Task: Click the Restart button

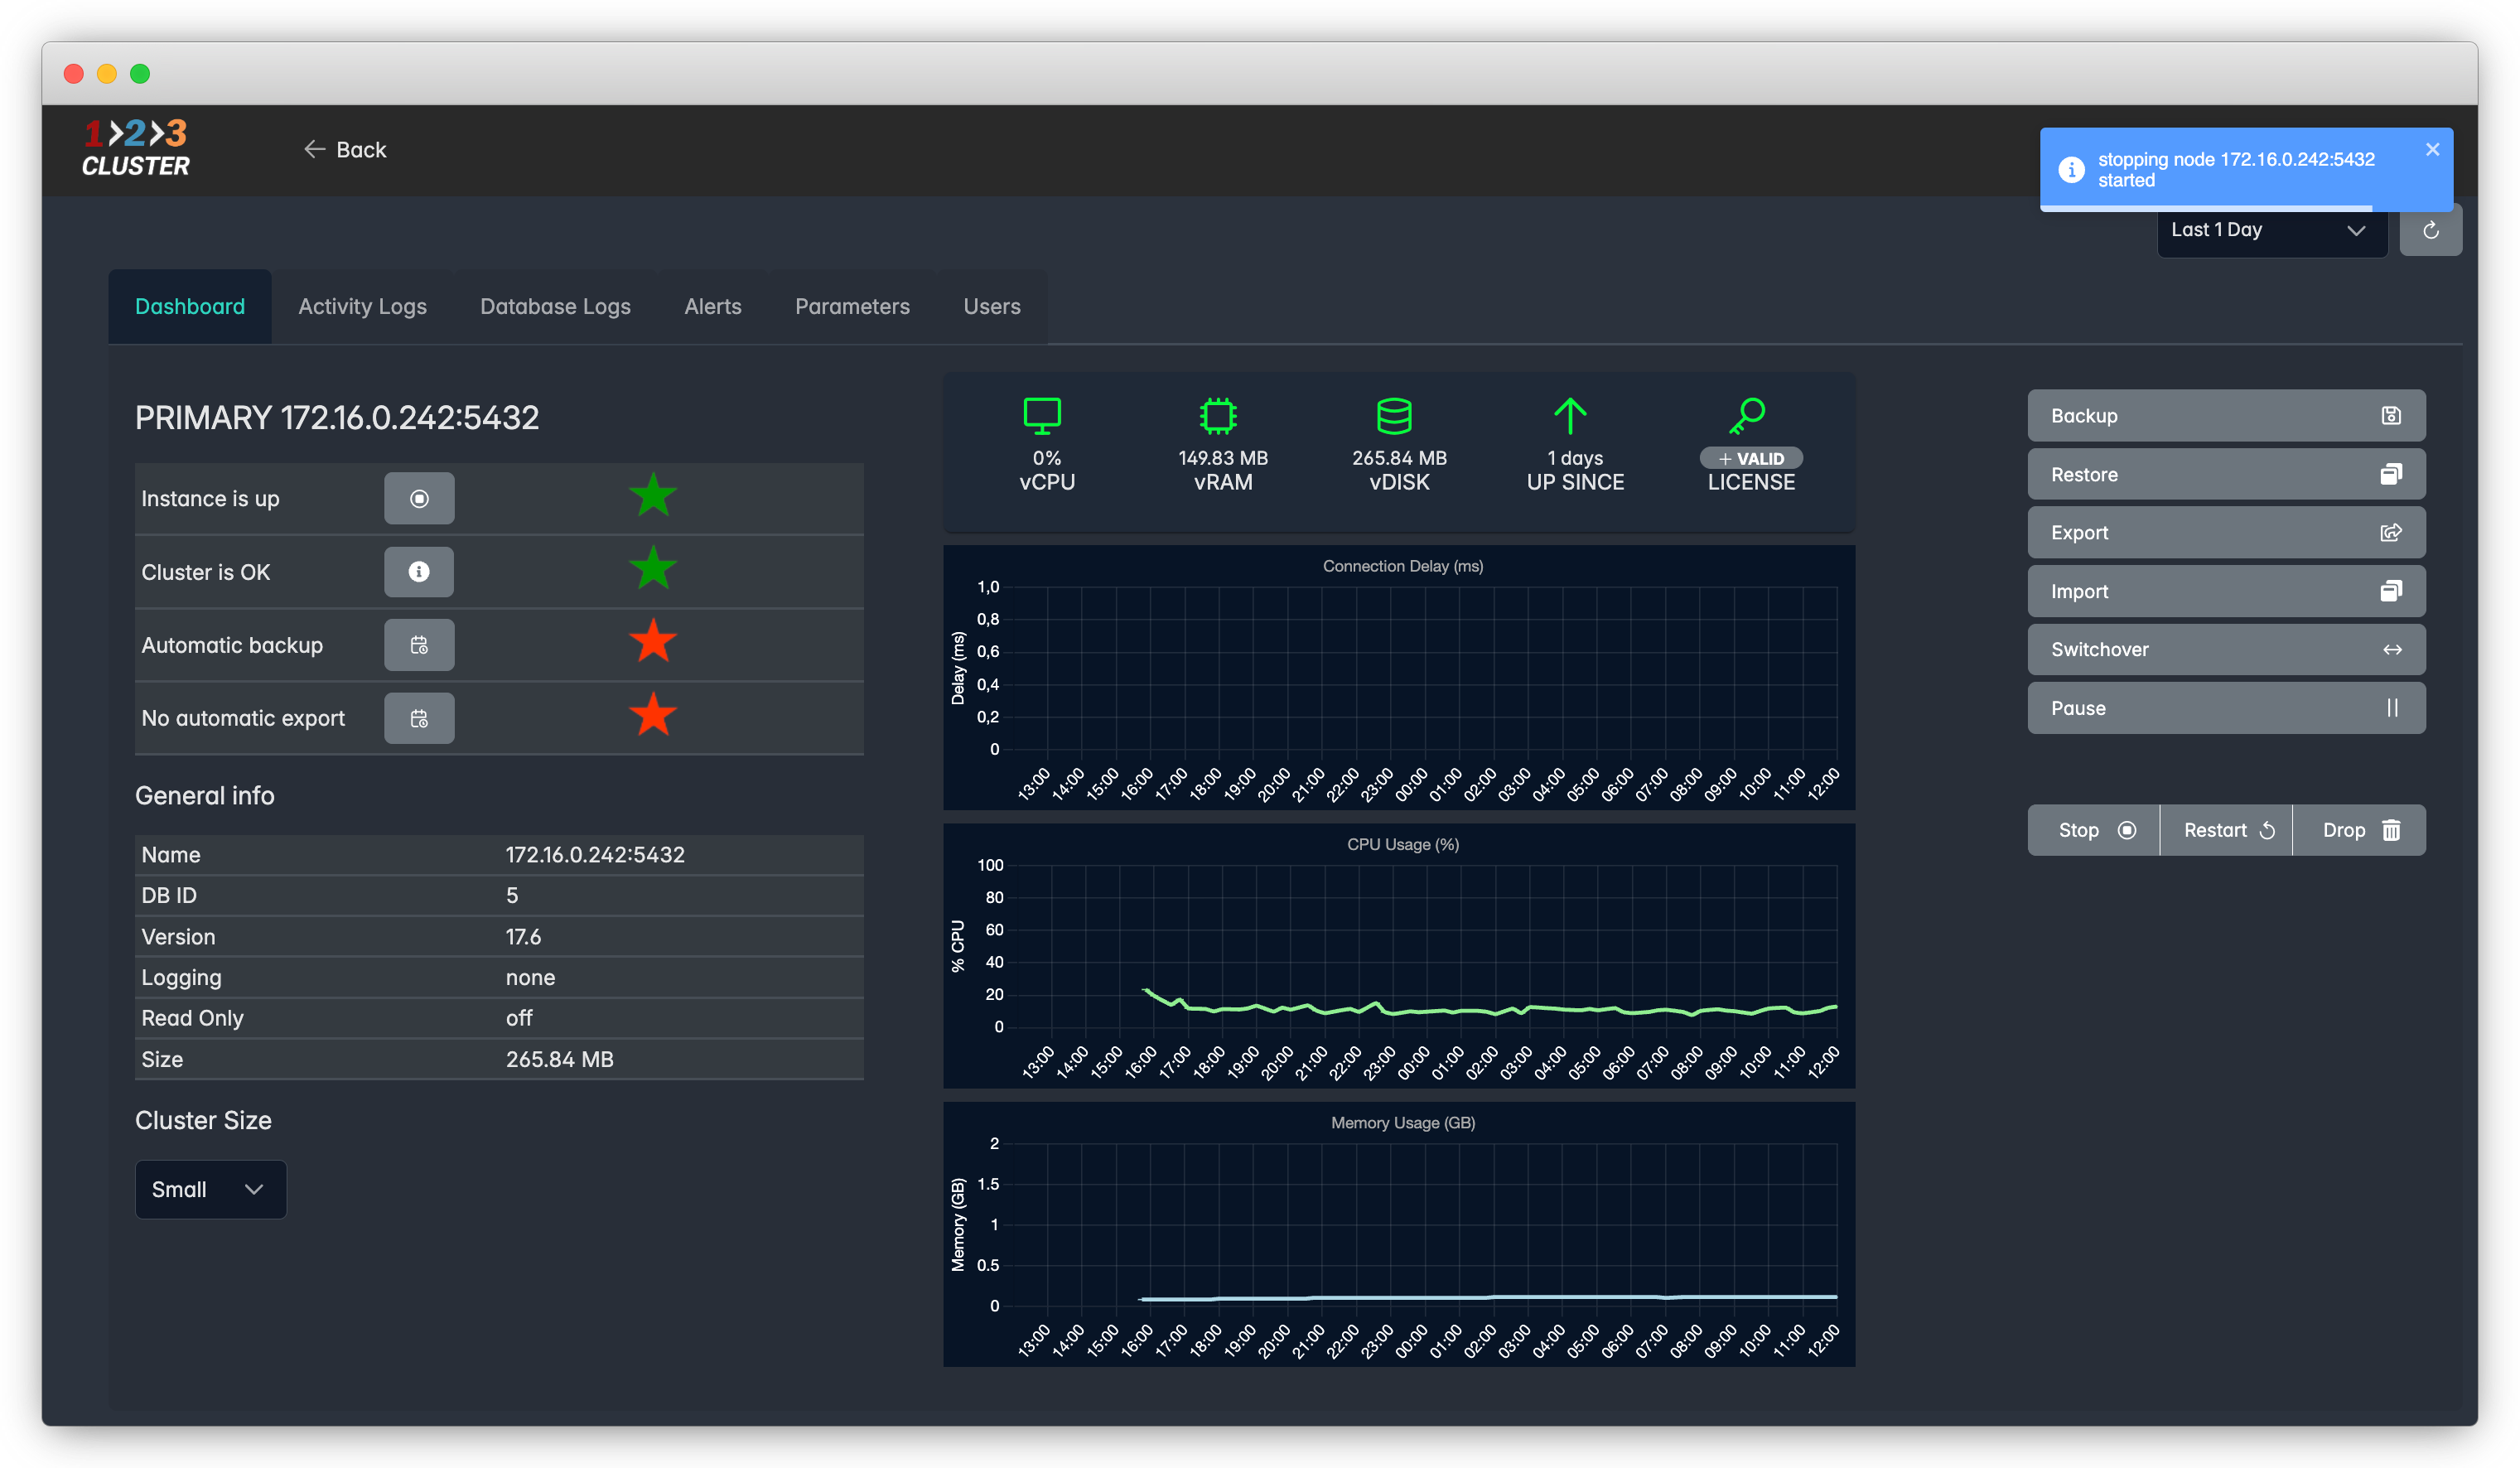Action: (2226, 830)
